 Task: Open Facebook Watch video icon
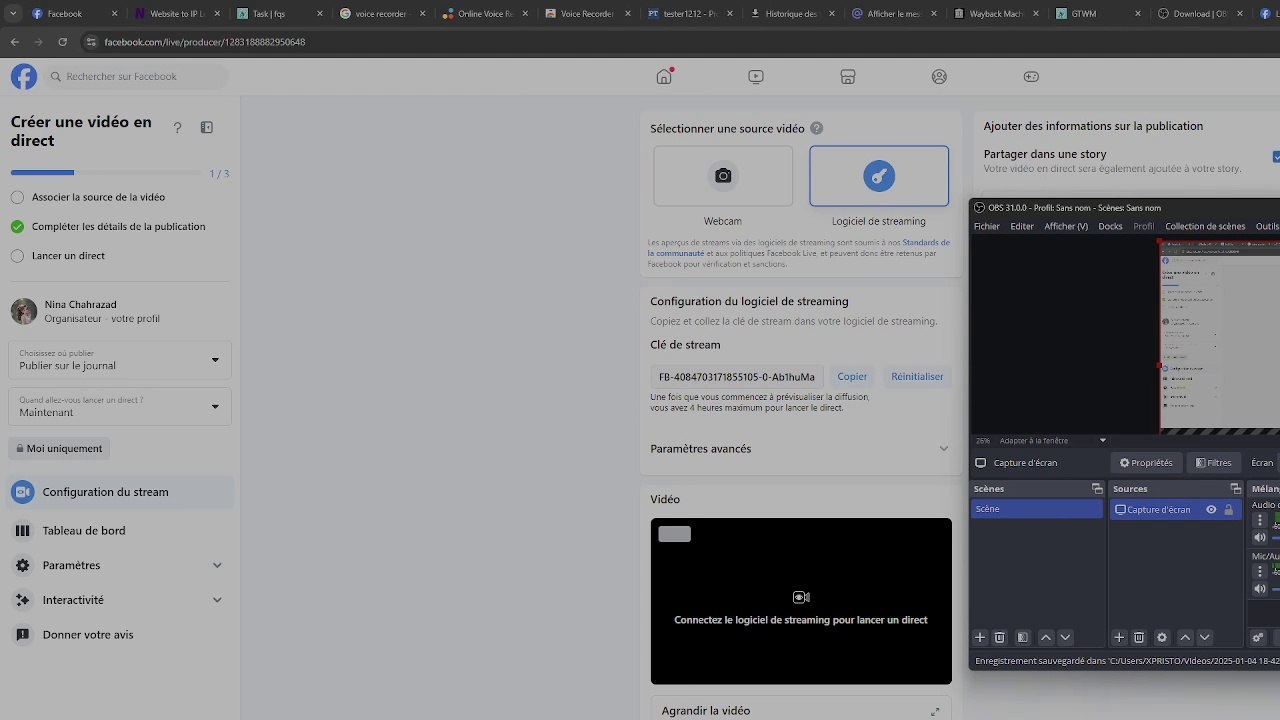pyautogui.click(x=756, y=77)
